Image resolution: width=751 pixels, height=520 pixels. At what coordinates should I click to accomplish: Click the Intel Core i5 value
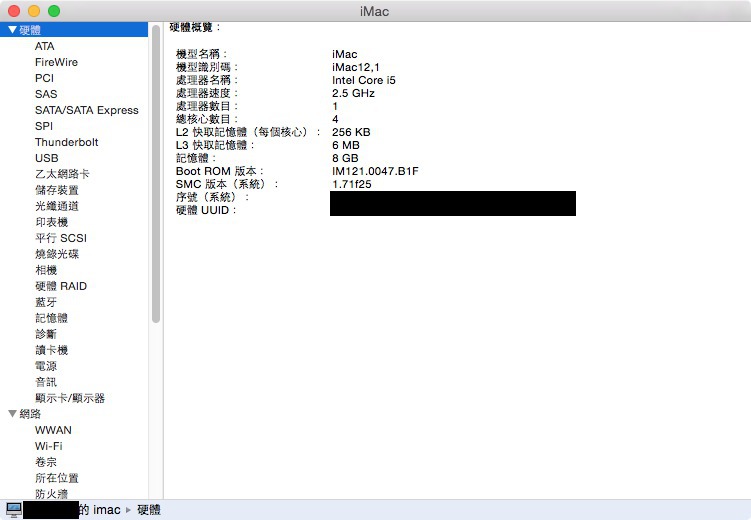364,80
